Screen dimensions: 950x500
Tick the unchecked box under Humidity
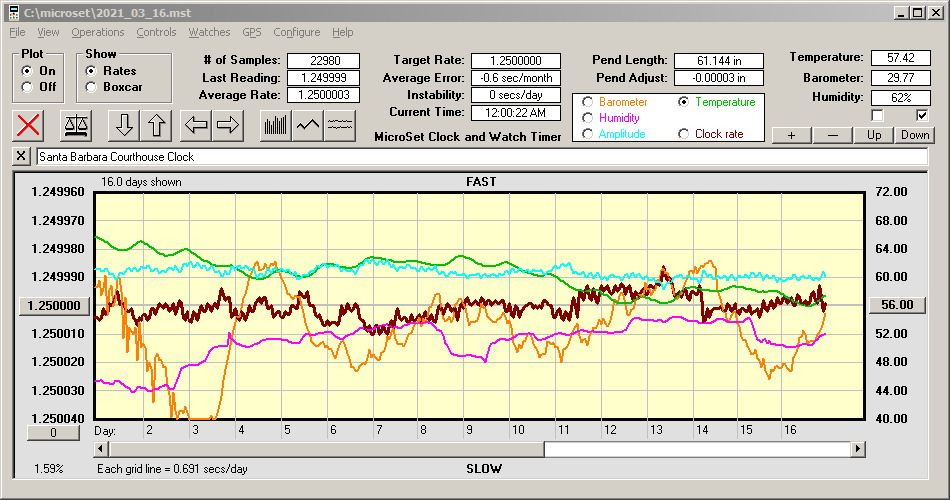pyautogui.click(x=878, y=115)
